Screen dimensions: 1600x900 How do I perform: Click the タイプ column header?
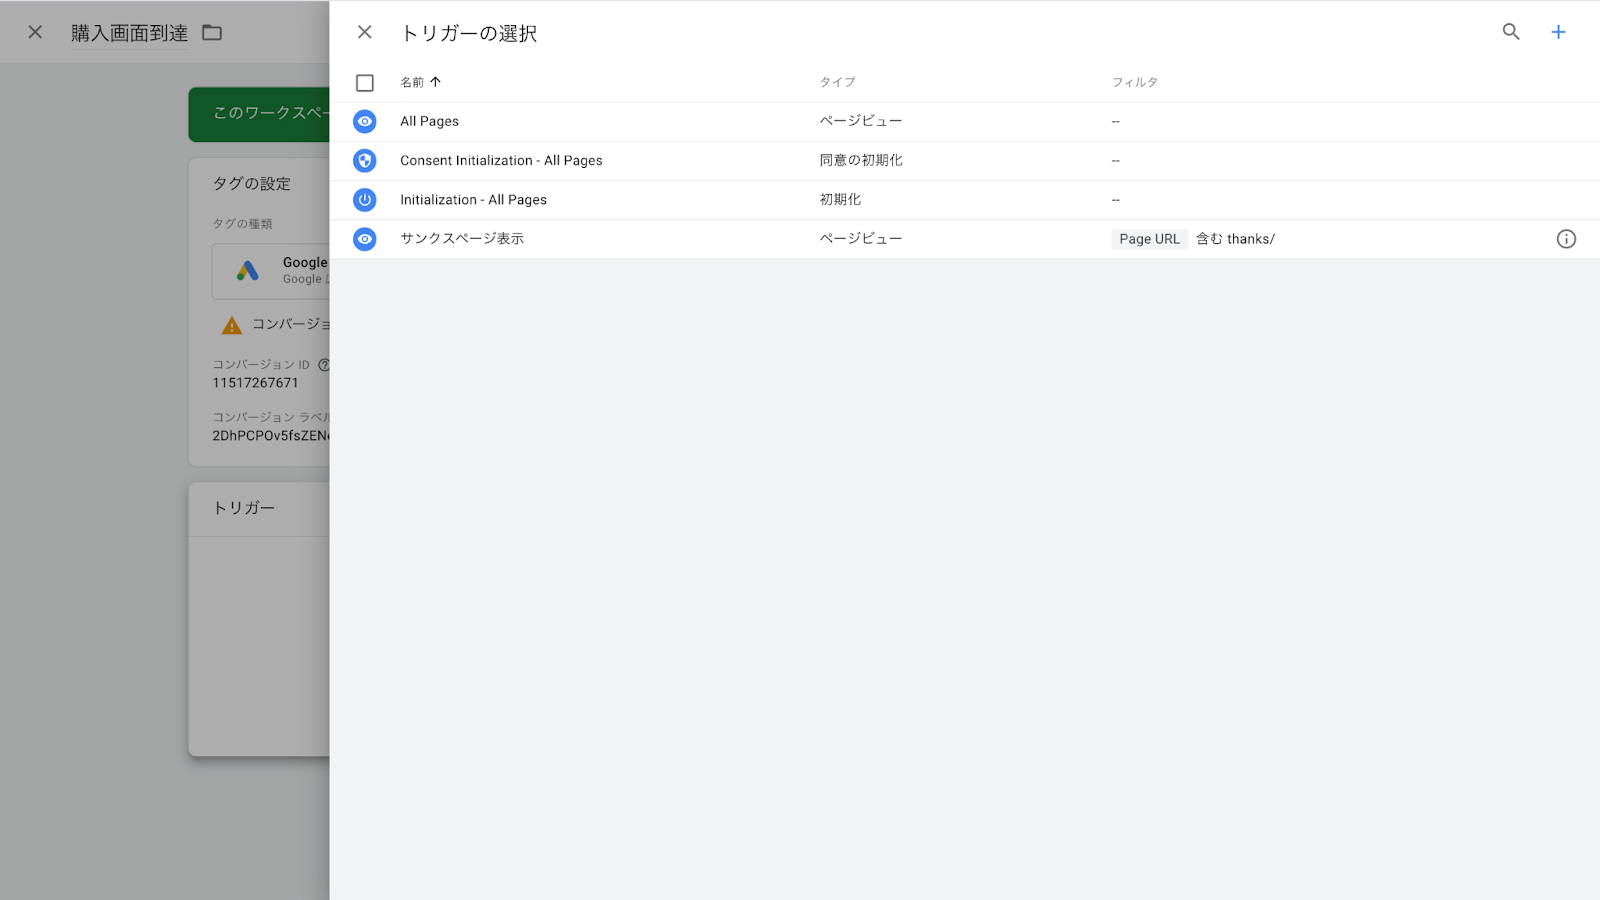837,82
